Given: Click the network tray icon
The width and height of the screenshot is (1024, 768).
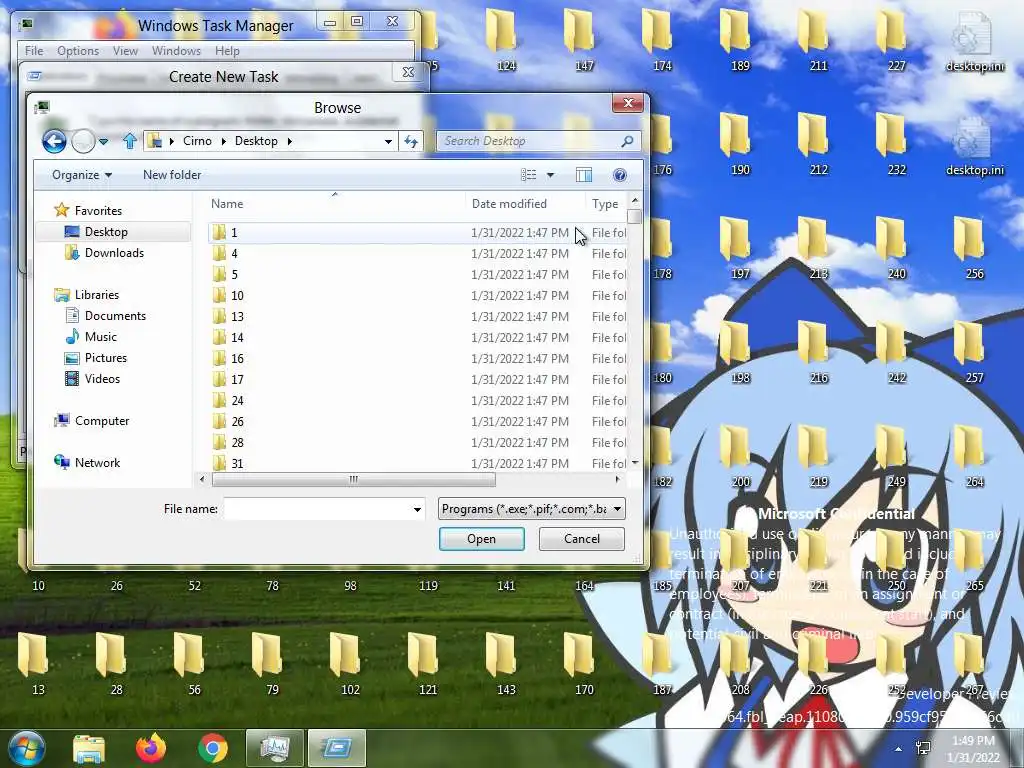Looking at the screenshot, I should pyautogui.click(x=923, y=748).
